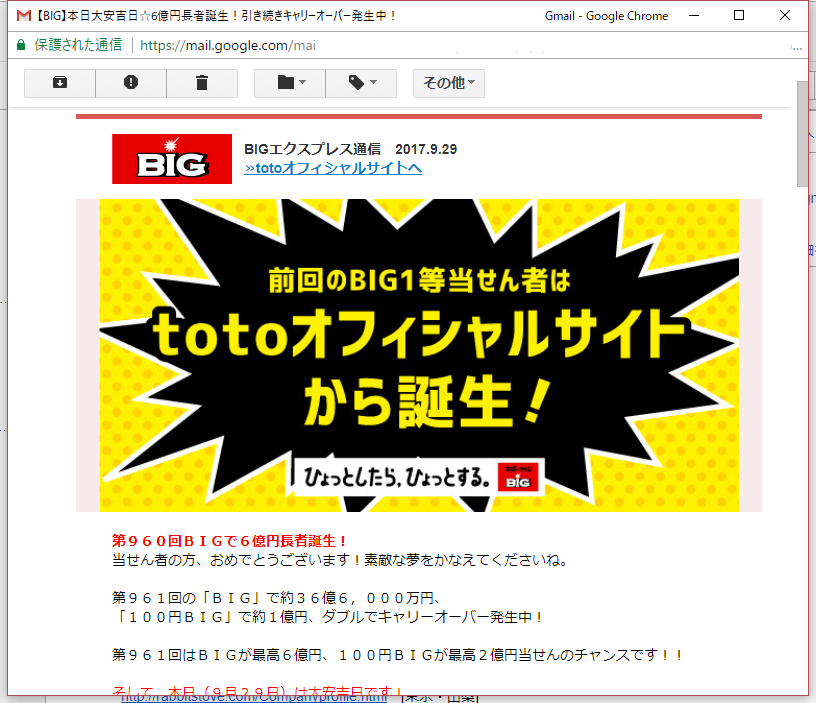Click the ひょっとしたら、ひょっとする。 slogan in the banner
Viewport: 816px width, 703px height.
pos(397,477)
